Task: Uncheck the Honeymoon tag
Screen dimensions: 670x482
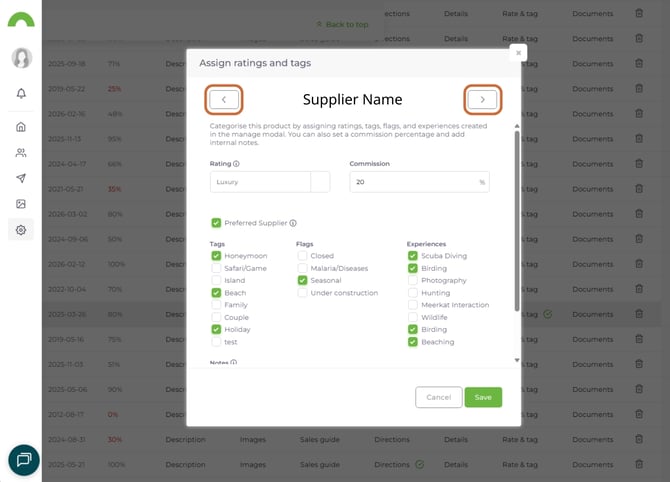Action: point(216,256)
